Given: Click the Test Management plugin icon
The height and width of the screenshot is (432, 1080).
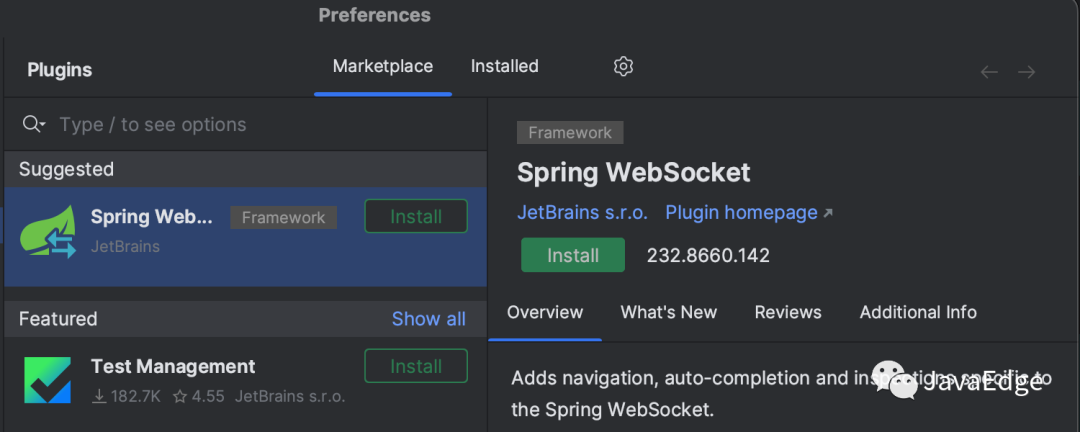Looking at the screenshot, I should [x=48, y=380].
